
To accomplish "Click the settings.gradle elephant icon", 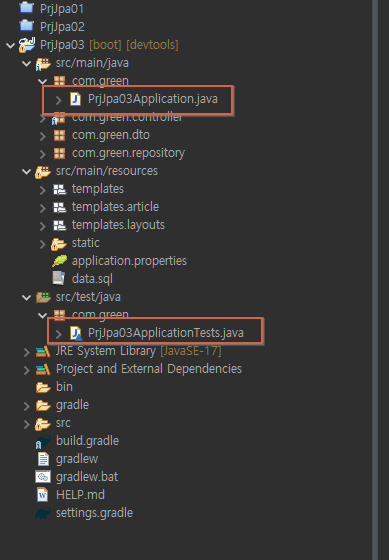I will click(x=43, y=513).
